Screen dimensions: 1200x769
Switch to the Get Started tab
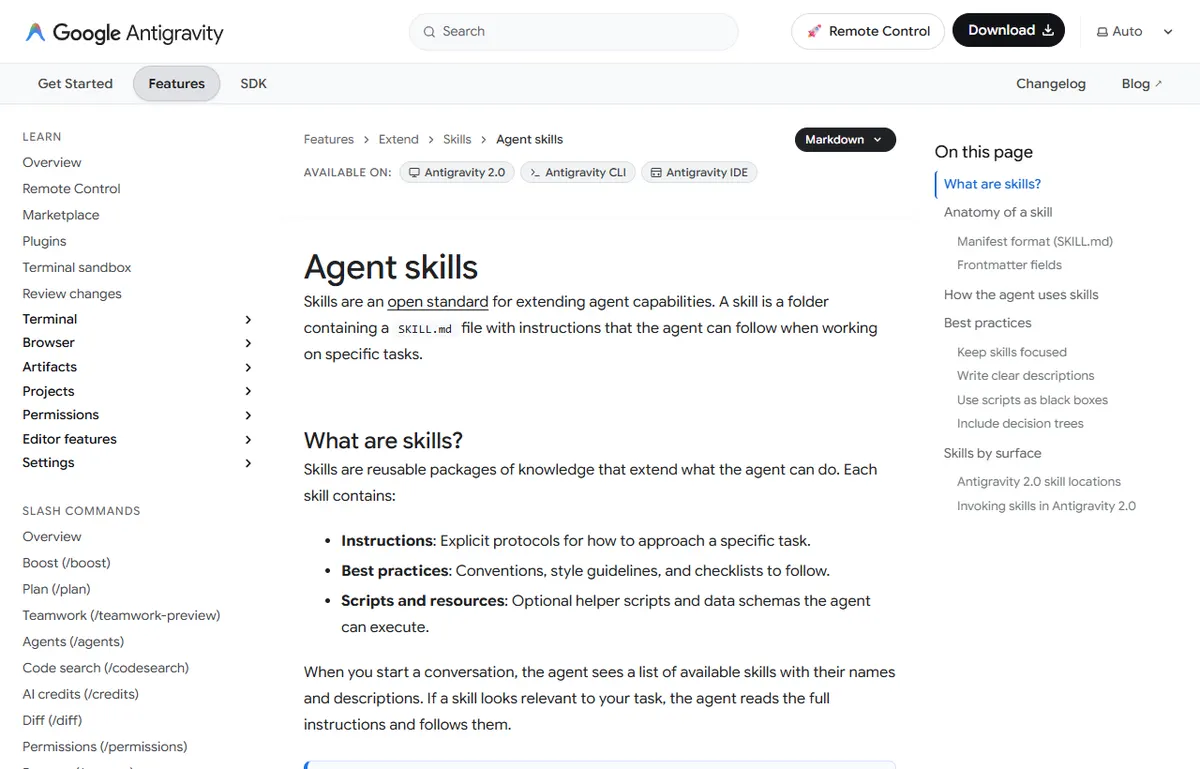tap(75, 84)
